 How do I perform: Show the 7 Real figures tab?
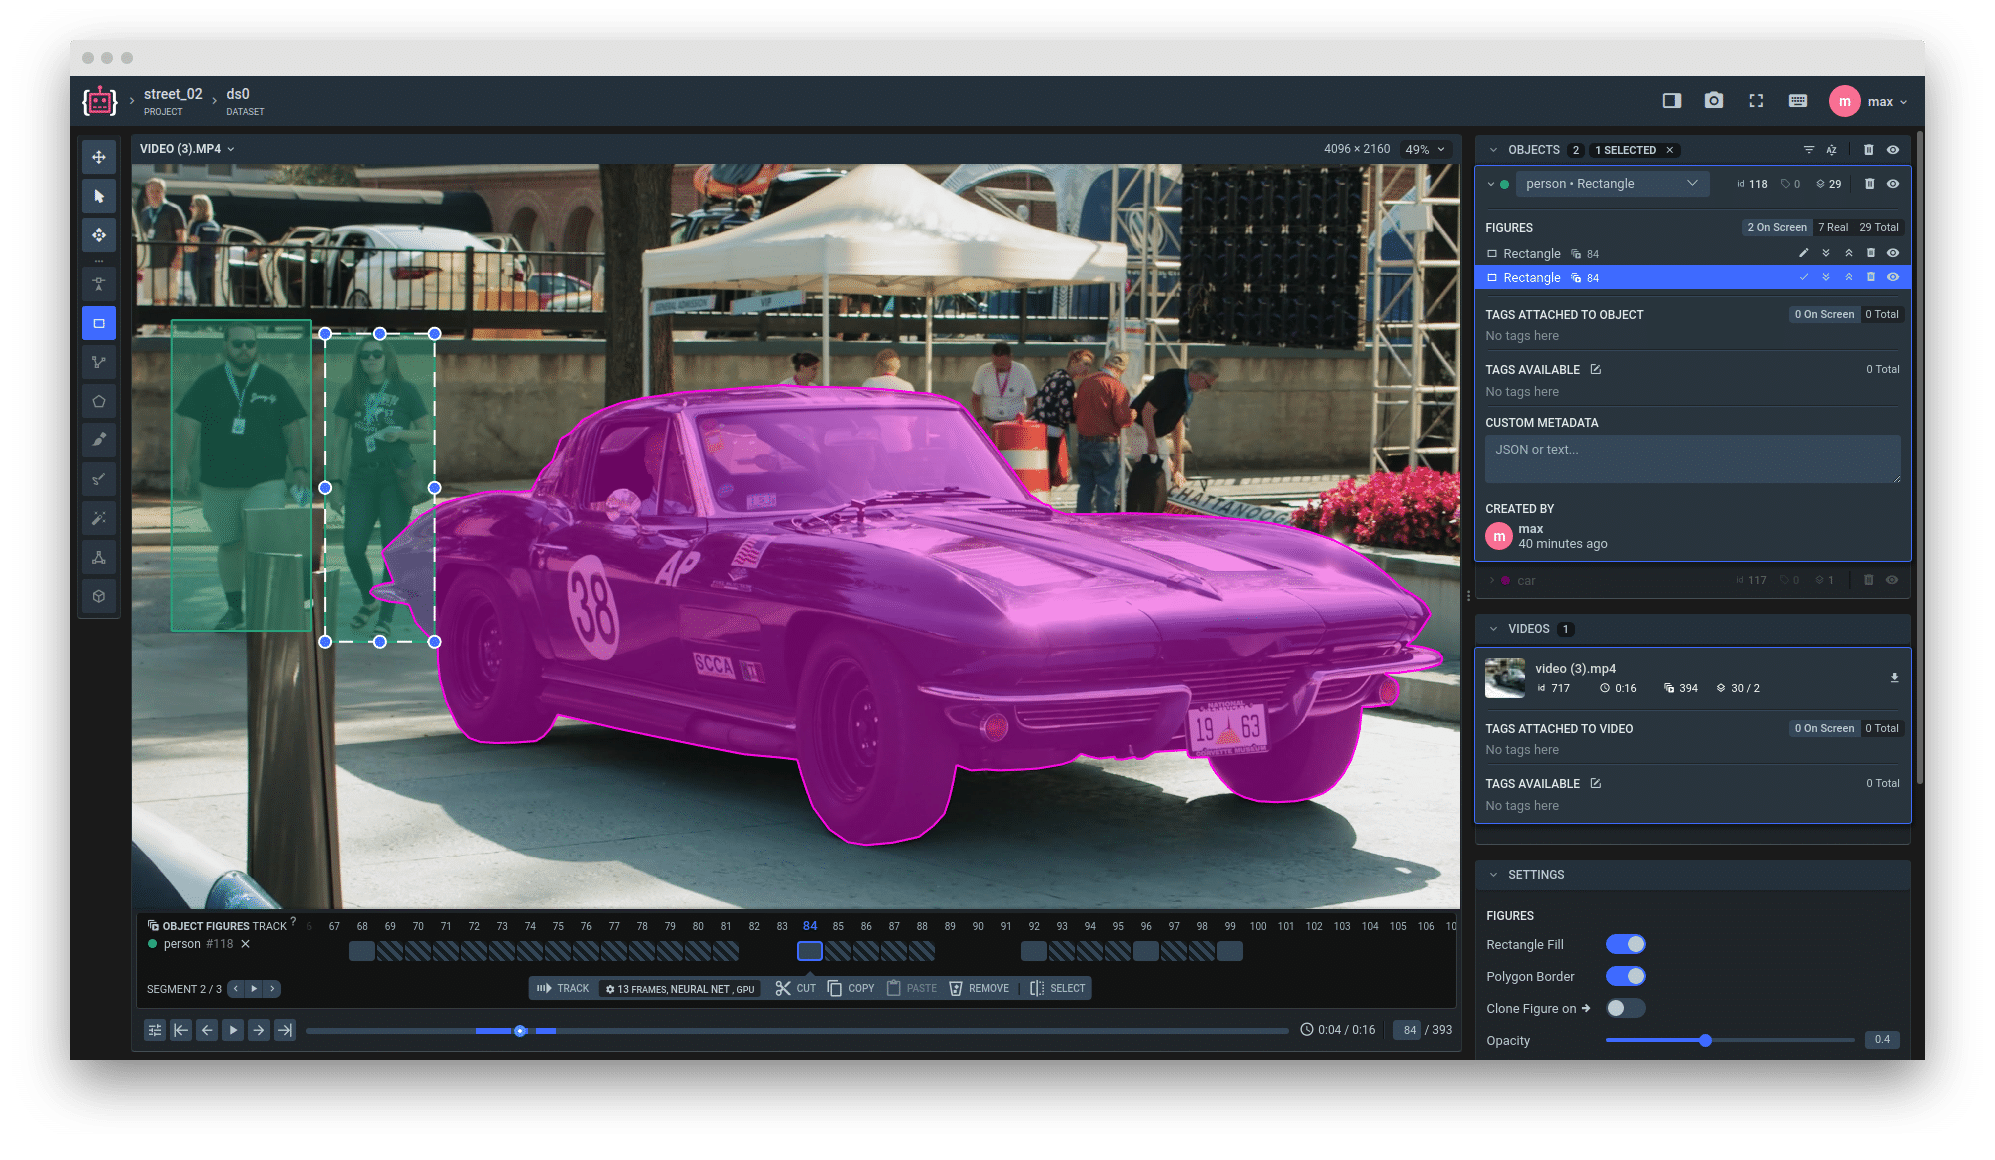pos(1833,227)
